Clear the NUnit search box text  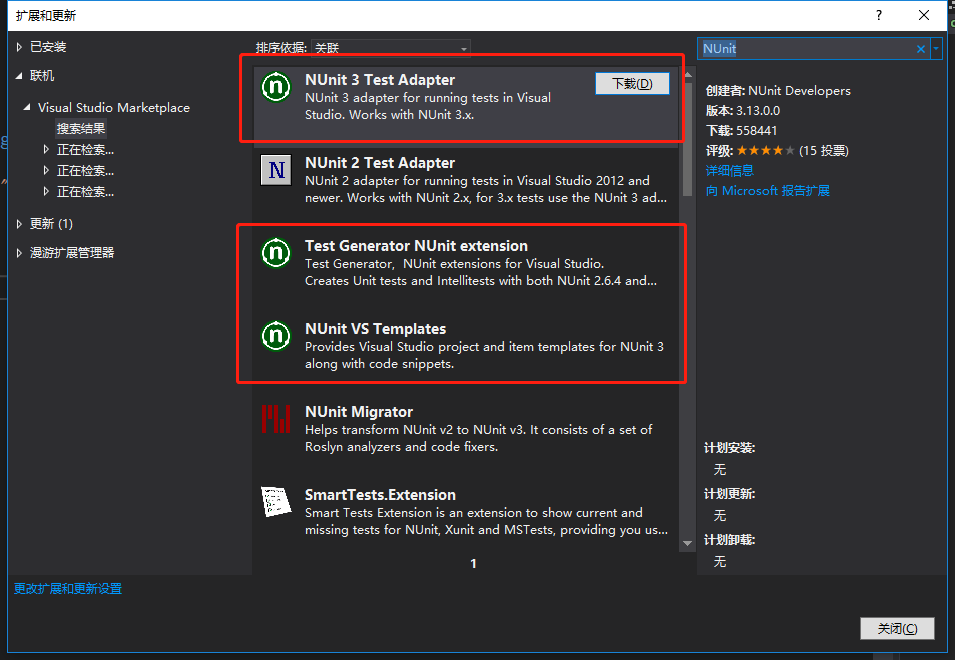click(921, 48)
